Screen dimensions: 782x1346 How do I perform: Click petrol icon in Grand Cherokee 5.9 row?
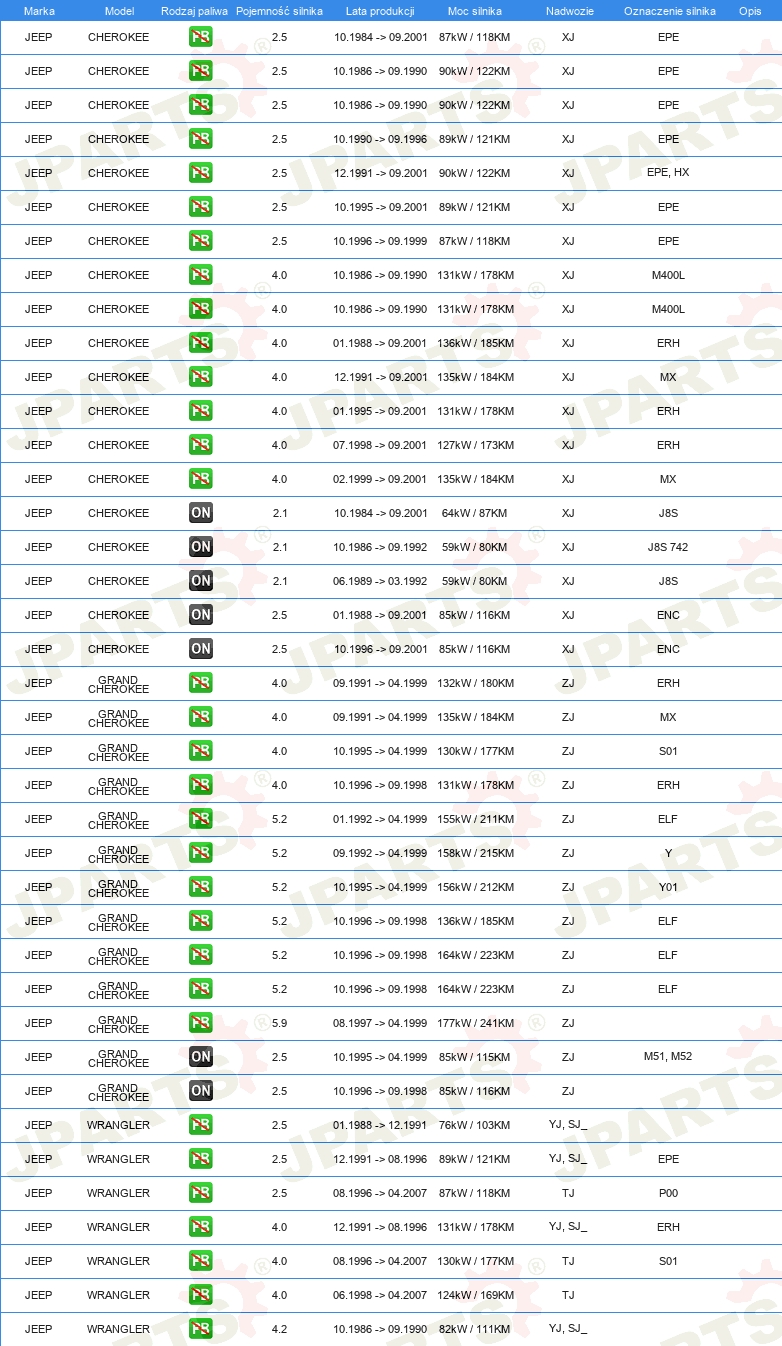coord(201,1023)
